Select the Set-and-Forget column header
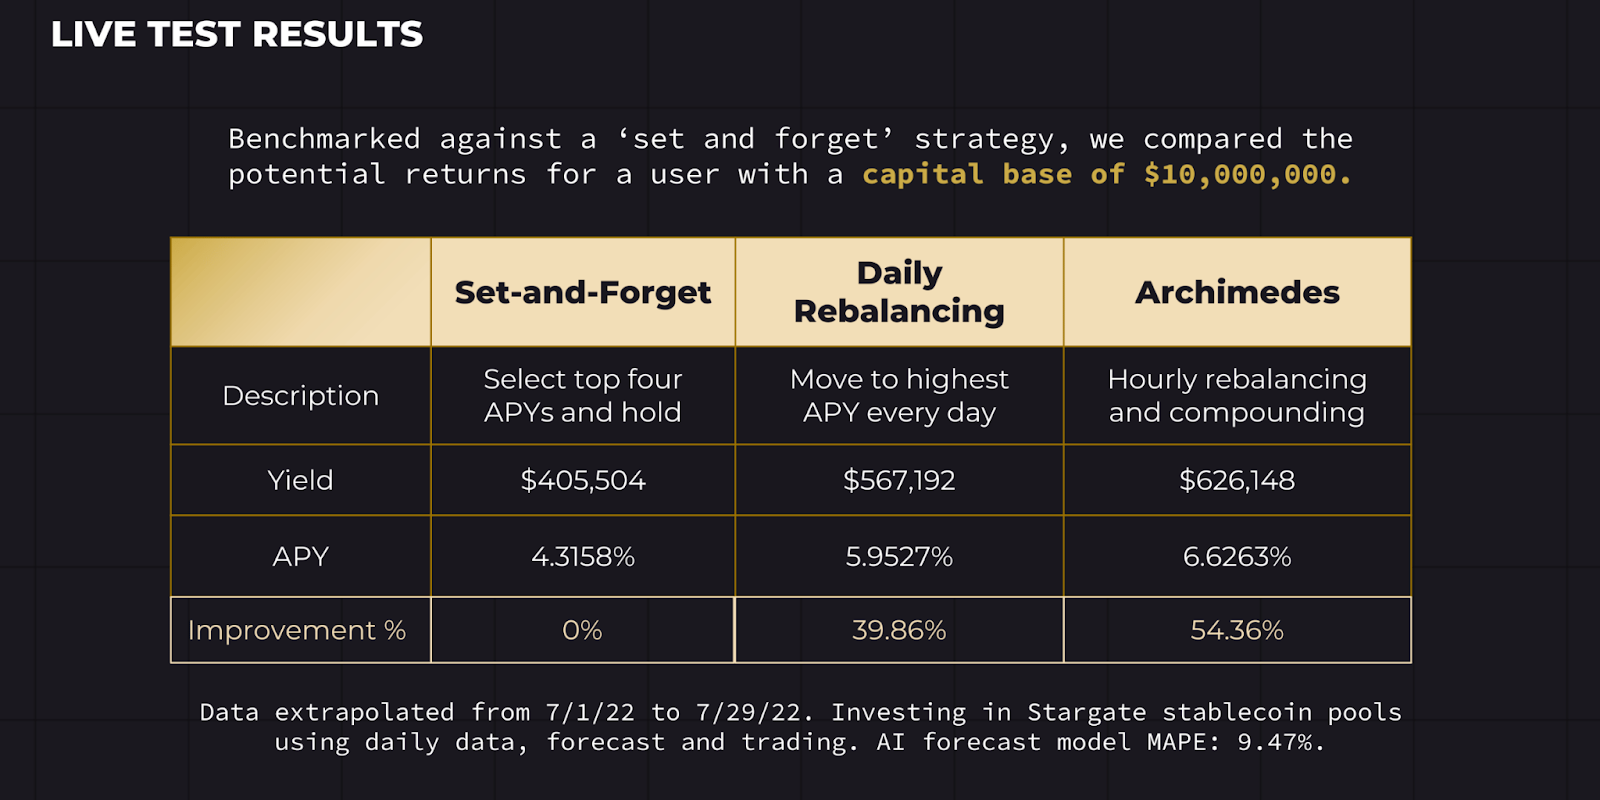 click(583, 292)
